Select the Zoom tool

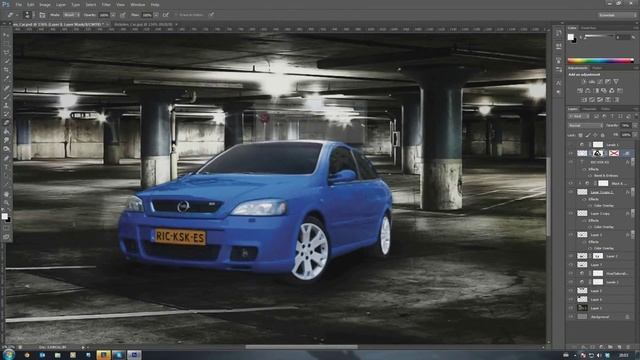(6, 202)
